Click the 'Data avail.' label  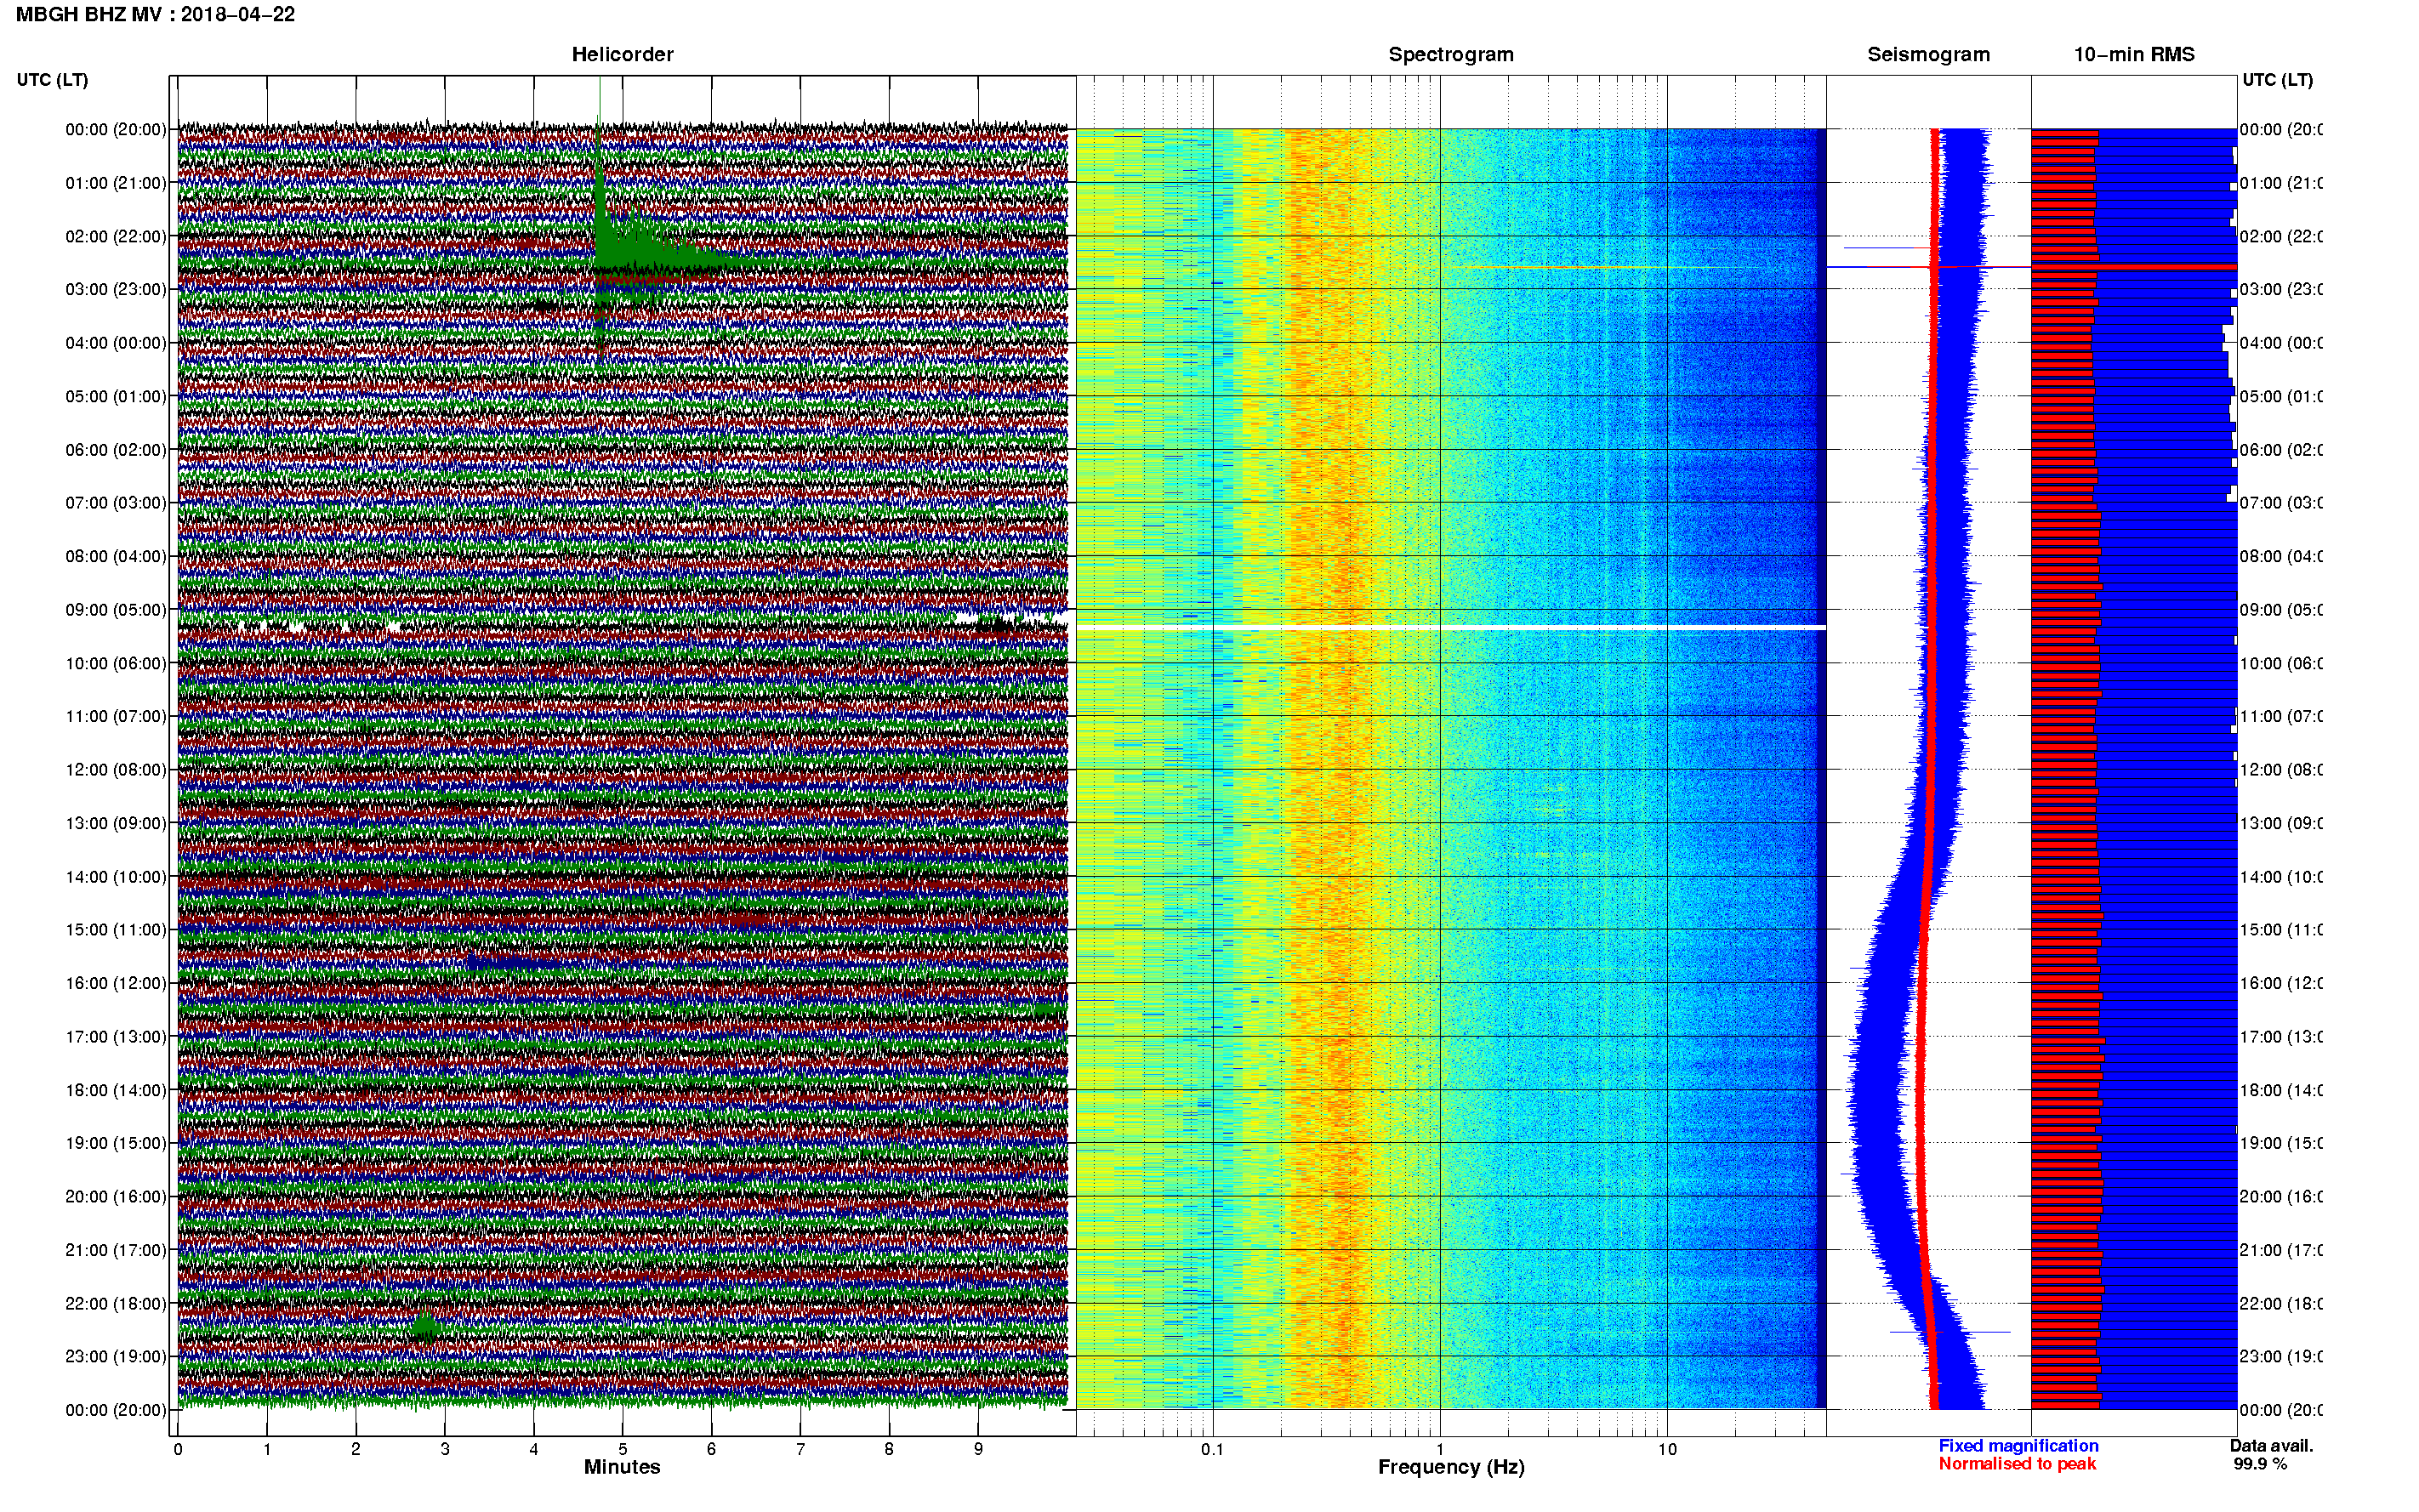tap(2271, 1446)
